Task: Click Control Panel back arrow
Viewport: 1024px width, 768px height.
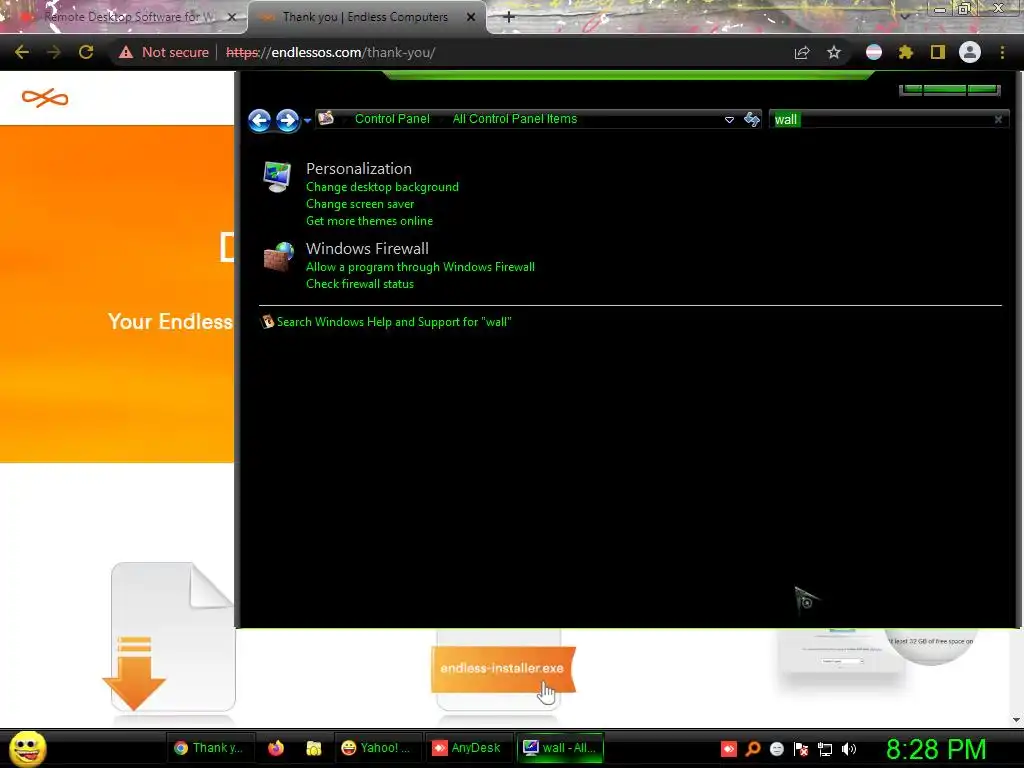Action: (x=260, y=120)
